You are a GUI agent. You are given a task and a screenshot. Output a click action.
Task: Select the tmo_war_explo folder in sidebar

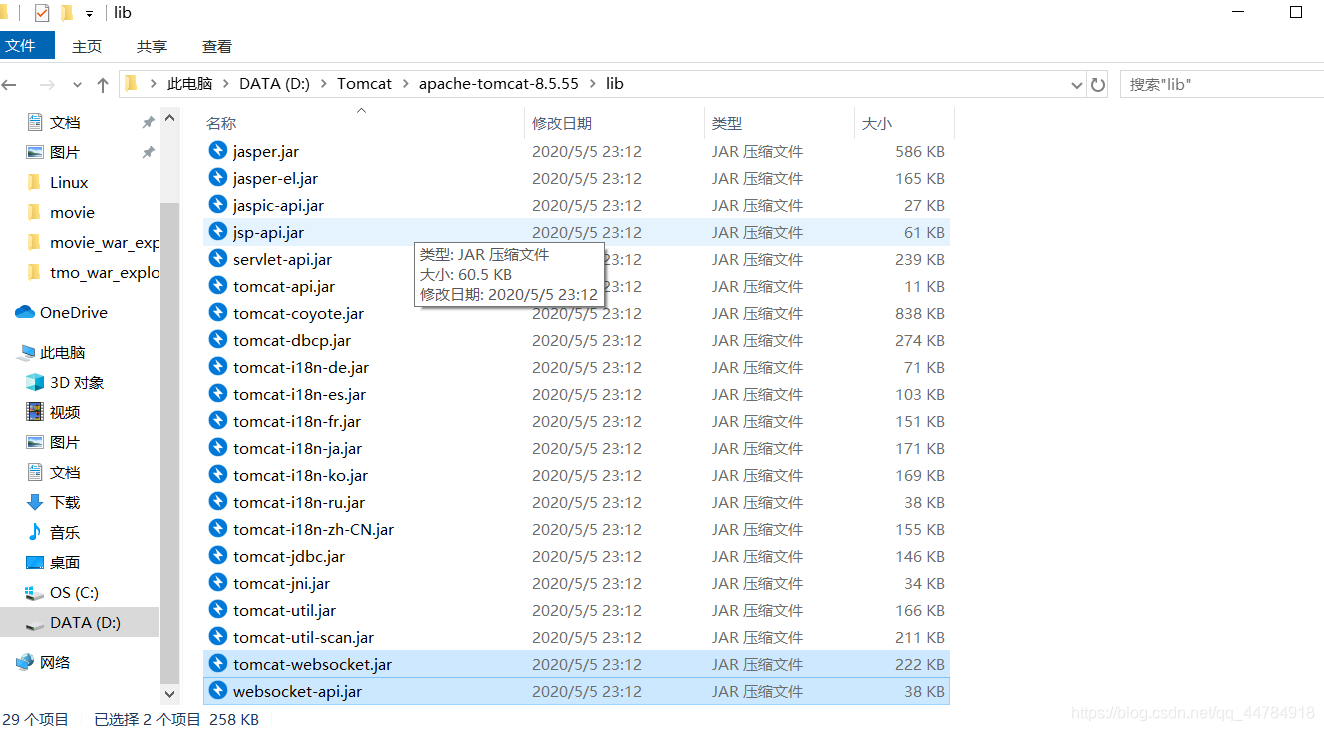(104, 272)
